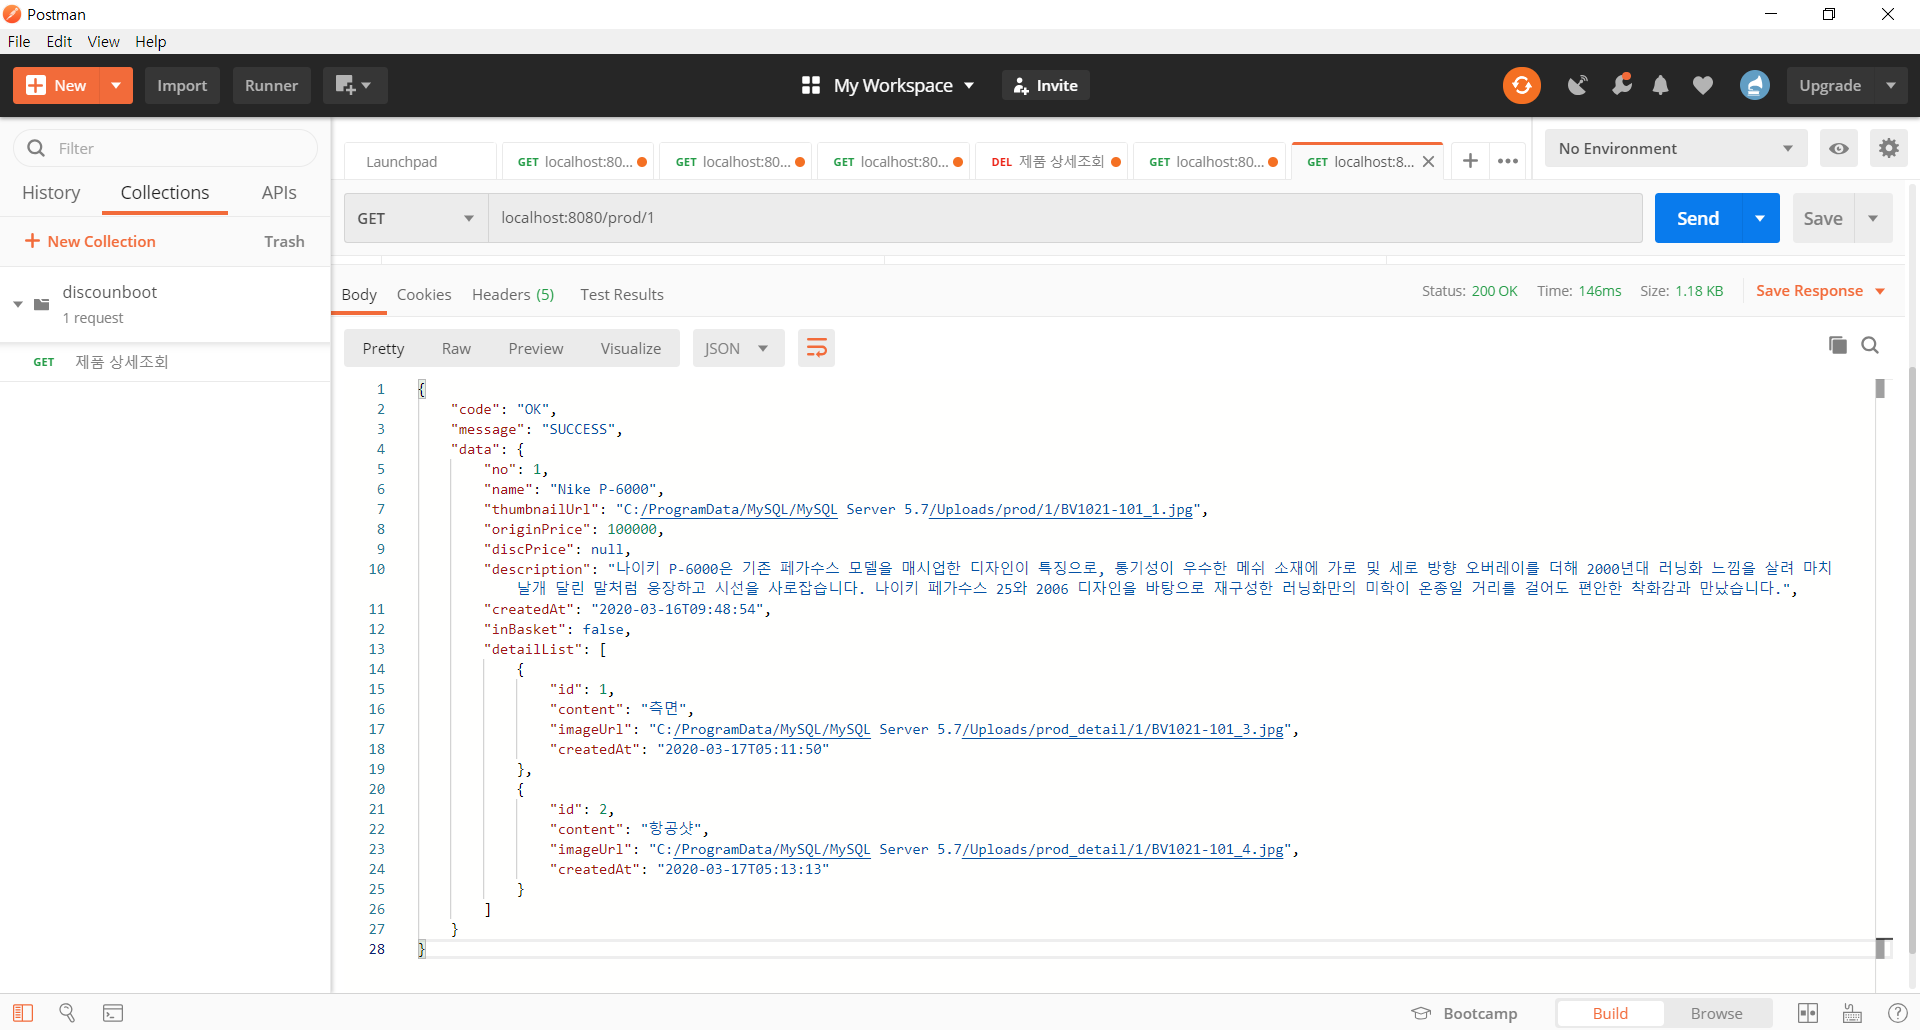
Task: Open the GET 제품 상세조회 request in sidebar
Action: (x=165, y=362)
